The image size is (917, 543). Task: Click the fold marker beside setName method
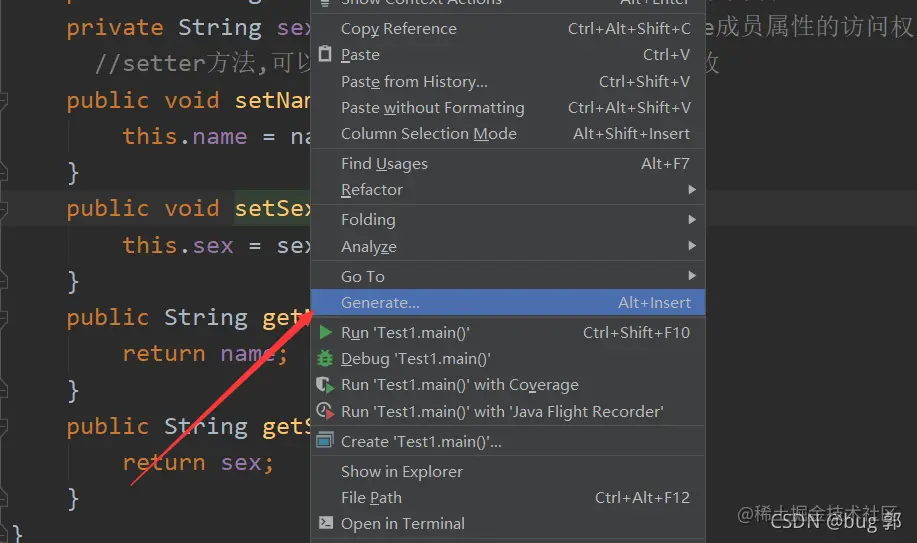3,101
